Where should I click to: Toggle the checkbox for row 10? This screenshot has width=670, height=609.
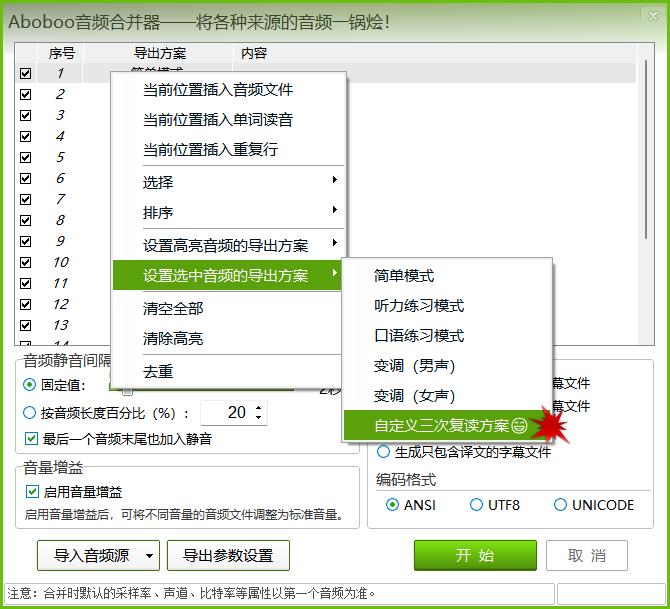pyautogui.click(x=26, y=262)
